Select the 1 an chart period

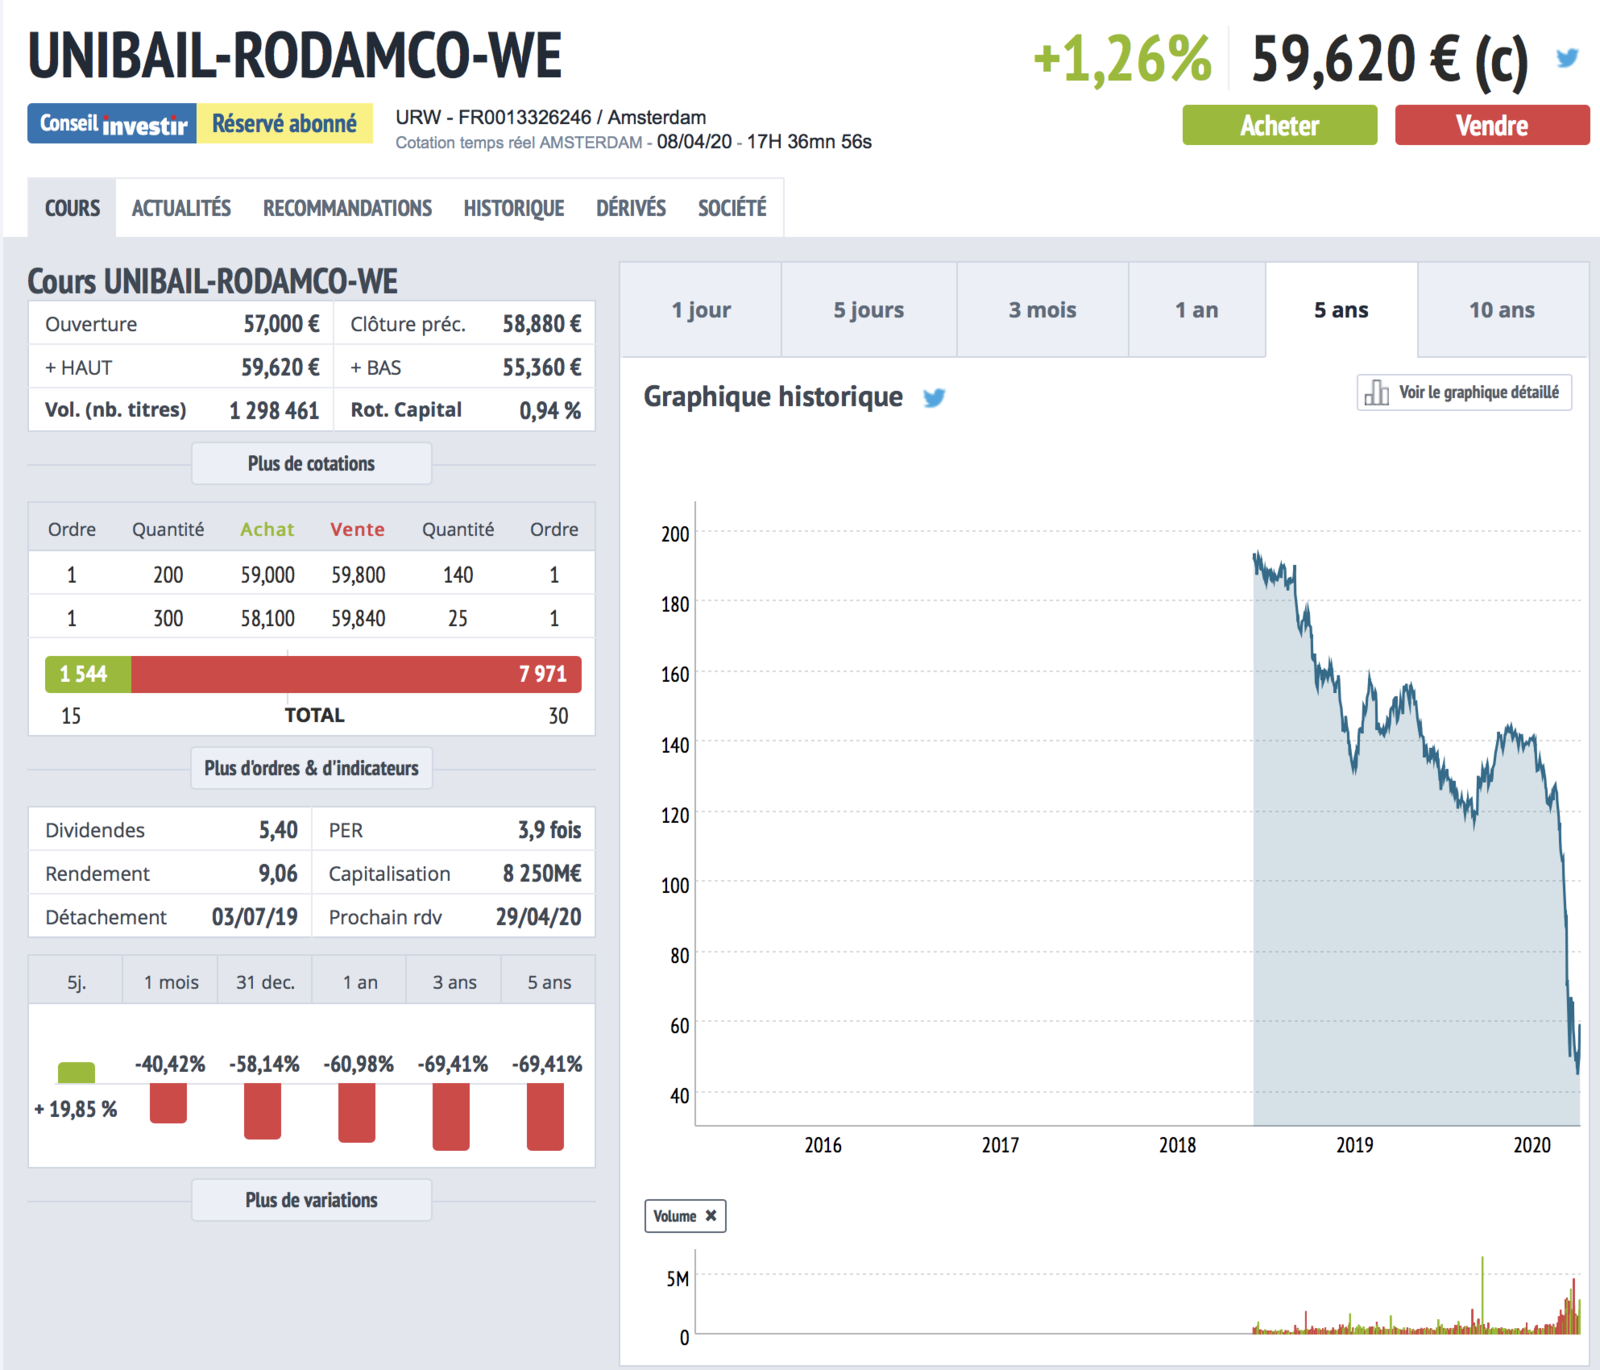[1197, 310]
